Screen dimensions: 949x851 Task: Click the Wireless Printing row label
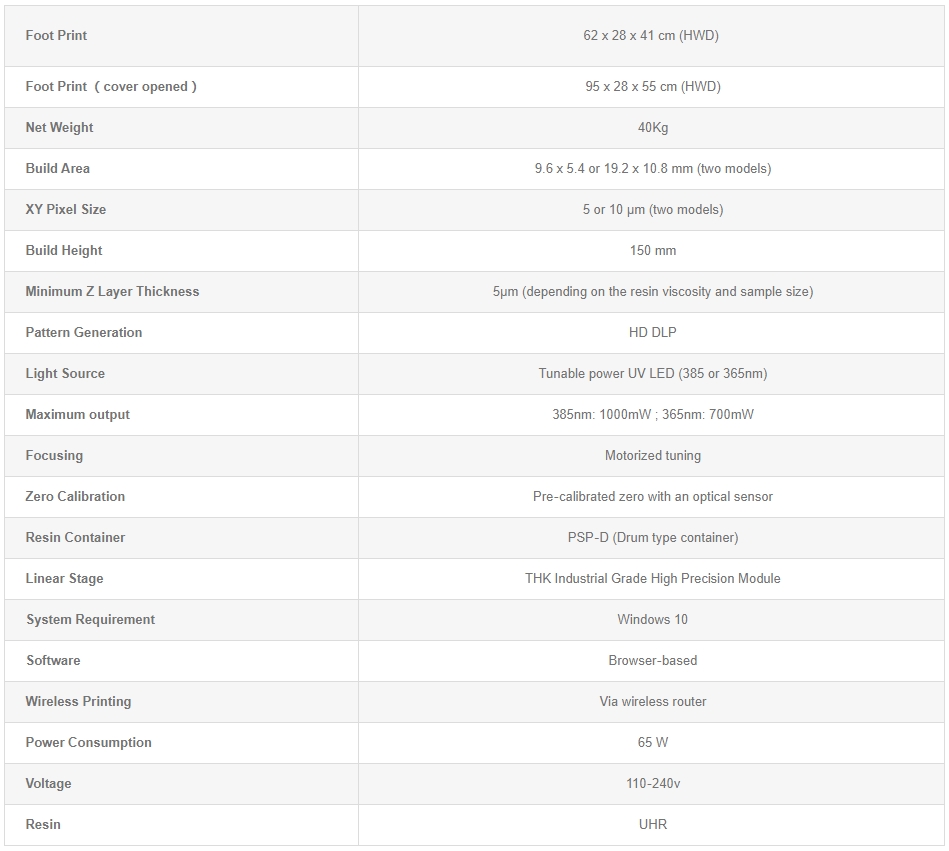pyautogui.click(x=78, y=701)
